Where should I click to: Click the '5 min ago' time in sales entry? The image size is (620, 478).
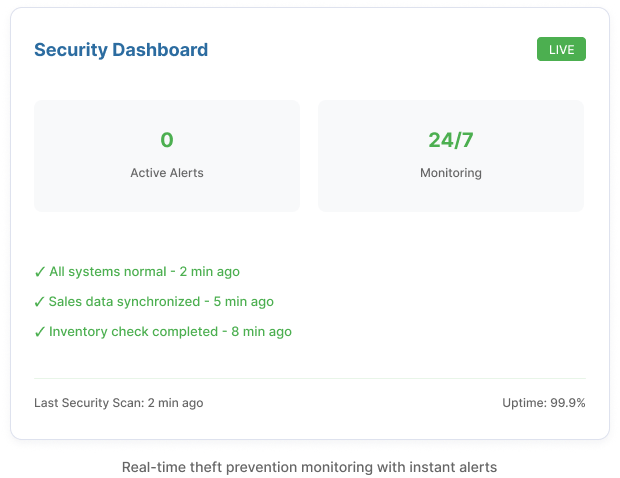point(243,301)
